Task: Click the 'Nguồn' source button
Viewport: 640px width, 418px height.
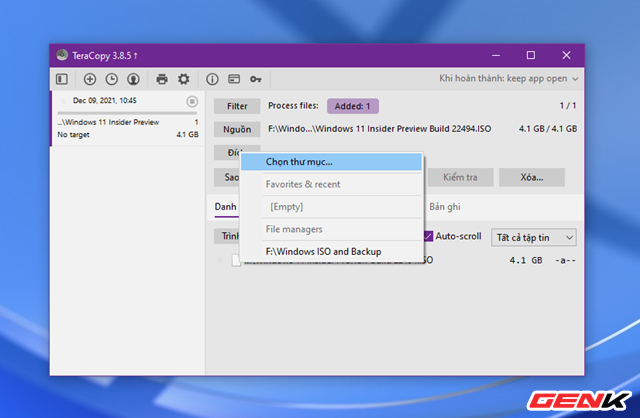Action: tap(237, 129)
